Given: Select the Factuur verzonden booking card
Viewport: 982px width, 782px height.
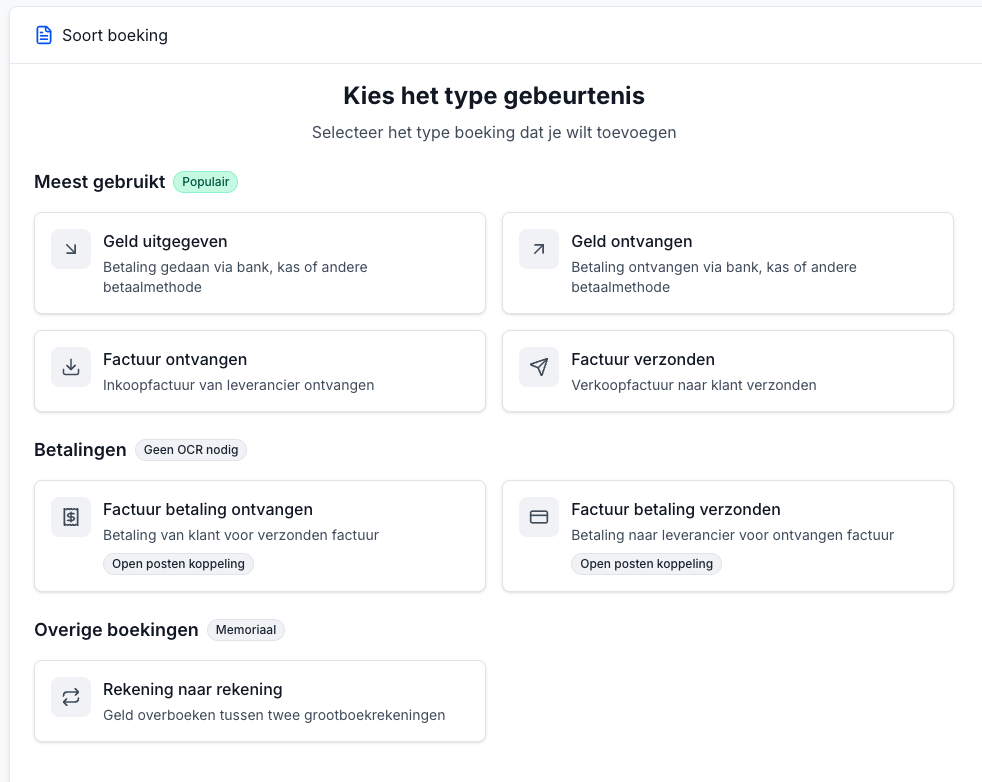Looking at the screenshot, I should click(728, 370).
